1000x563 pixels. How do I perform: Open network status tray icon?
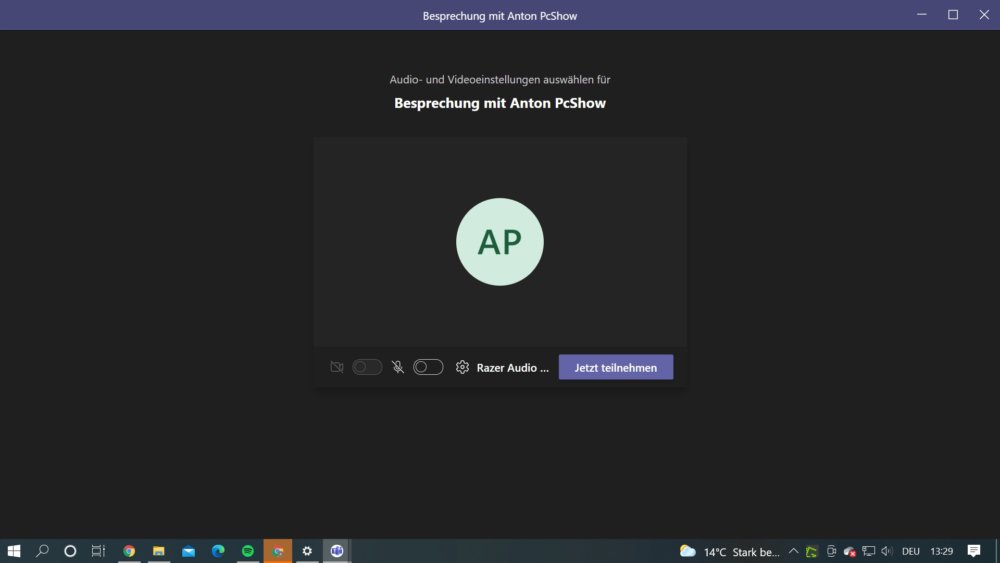coord(869,551)
